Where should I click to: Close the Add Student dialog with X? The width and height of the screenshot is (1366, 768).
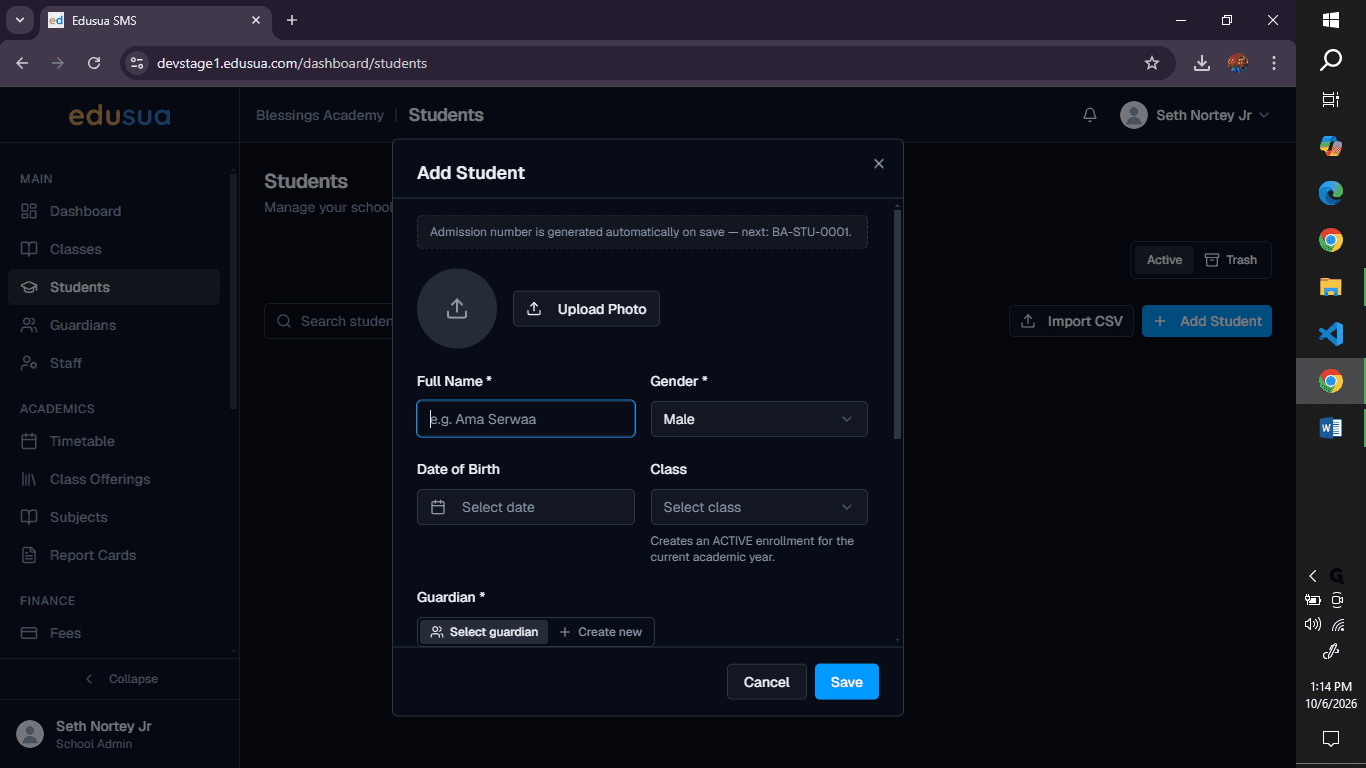tap(879, 164)
